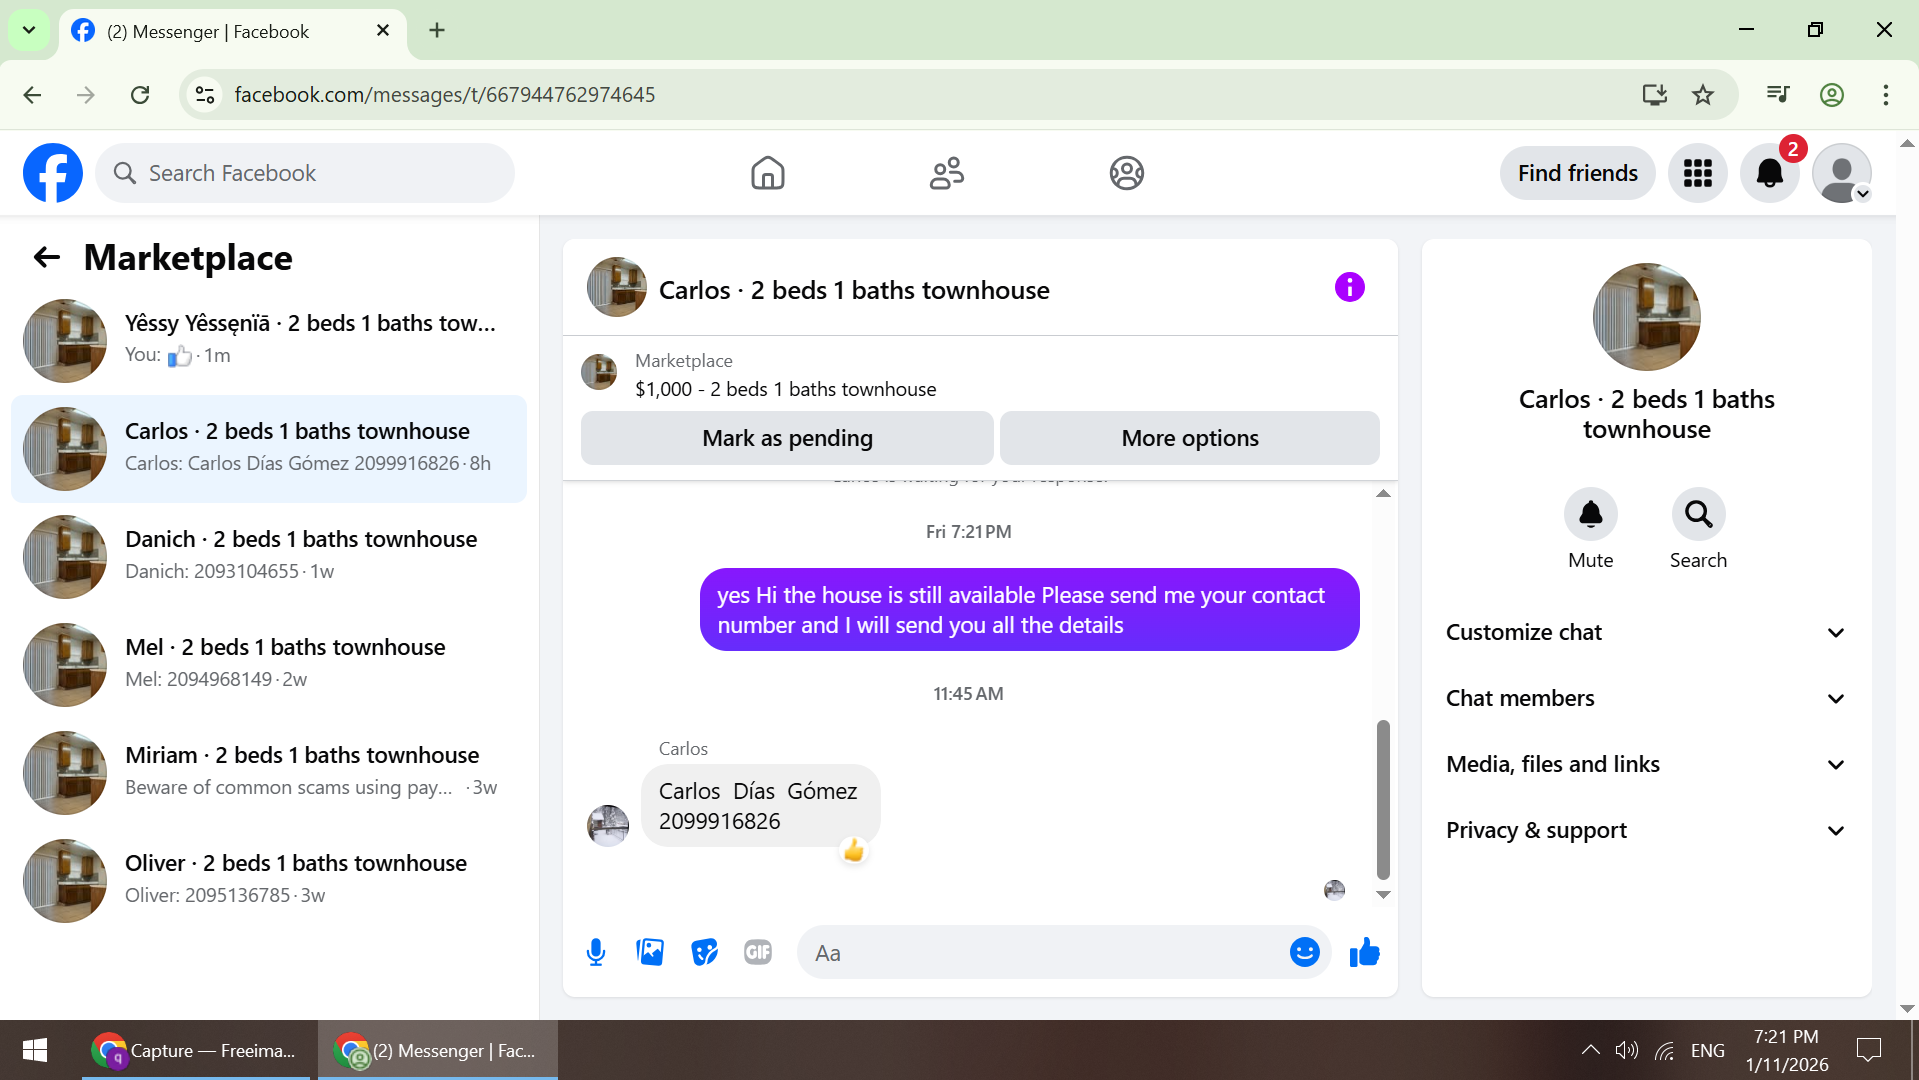The width and height of the screenshot is (1919, 1080).
Task: Show hidden system tray icons
Action: click(x=1590, y=1050)
